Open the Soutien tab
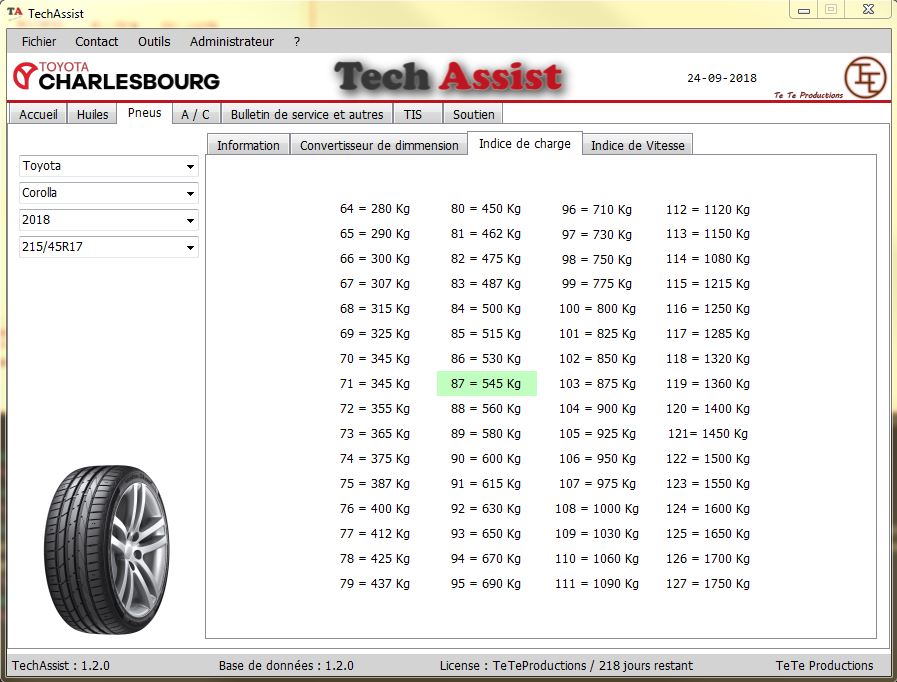This screenshot has width=897, height=682. pyautogui.click(x=473, y=114)
